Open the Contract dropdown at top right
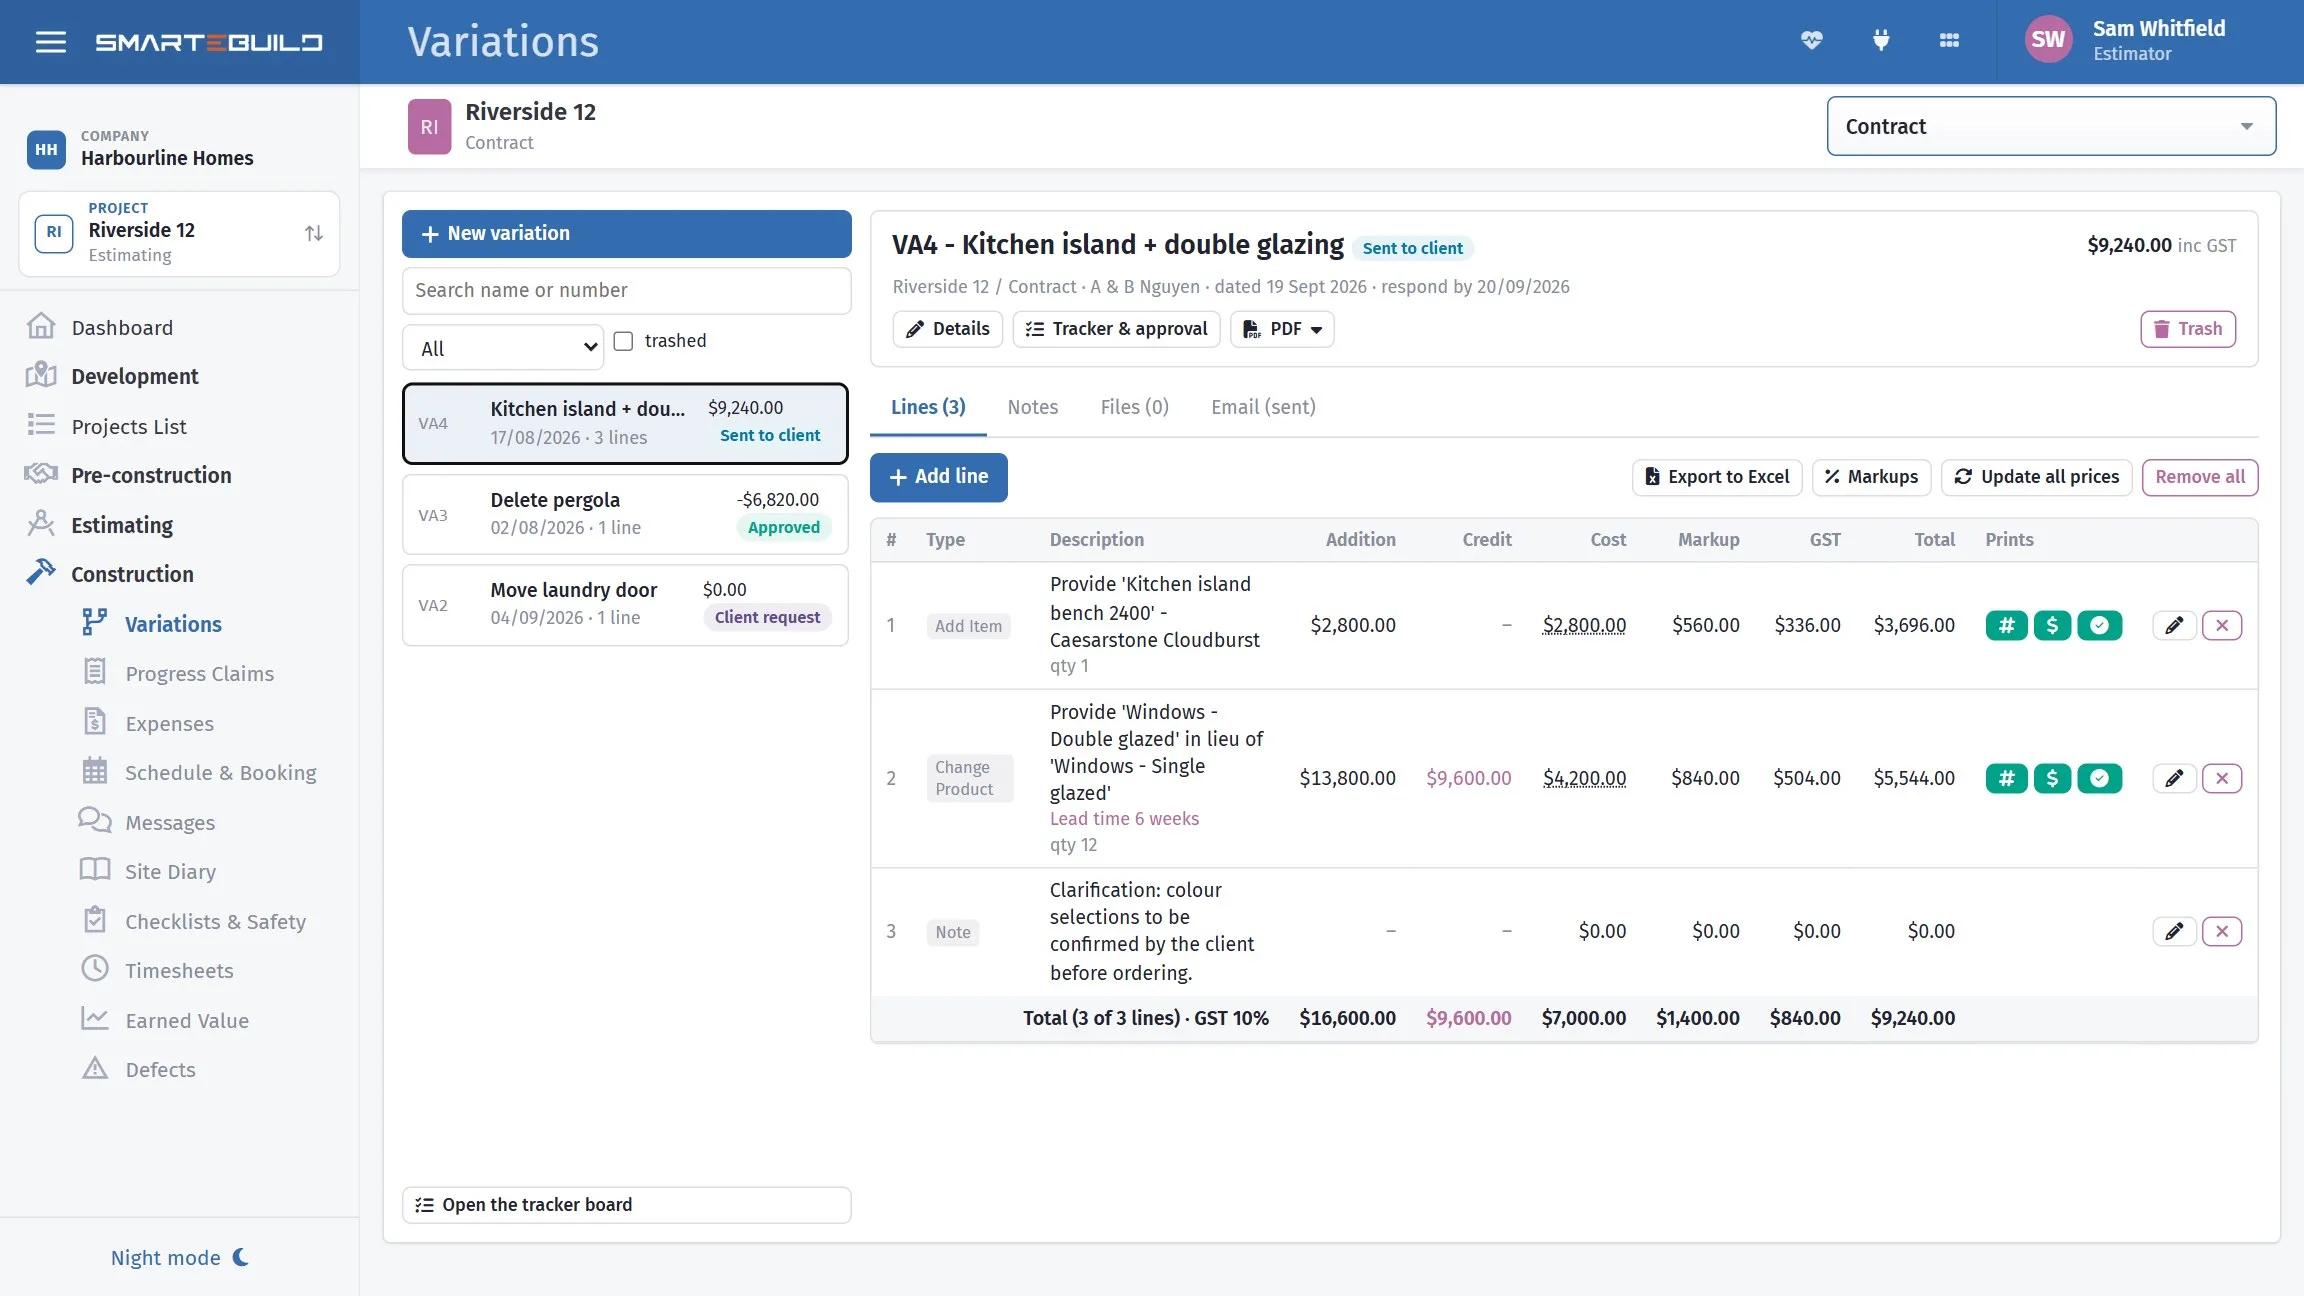Screen dimensions: 2304x1296 2051,126
